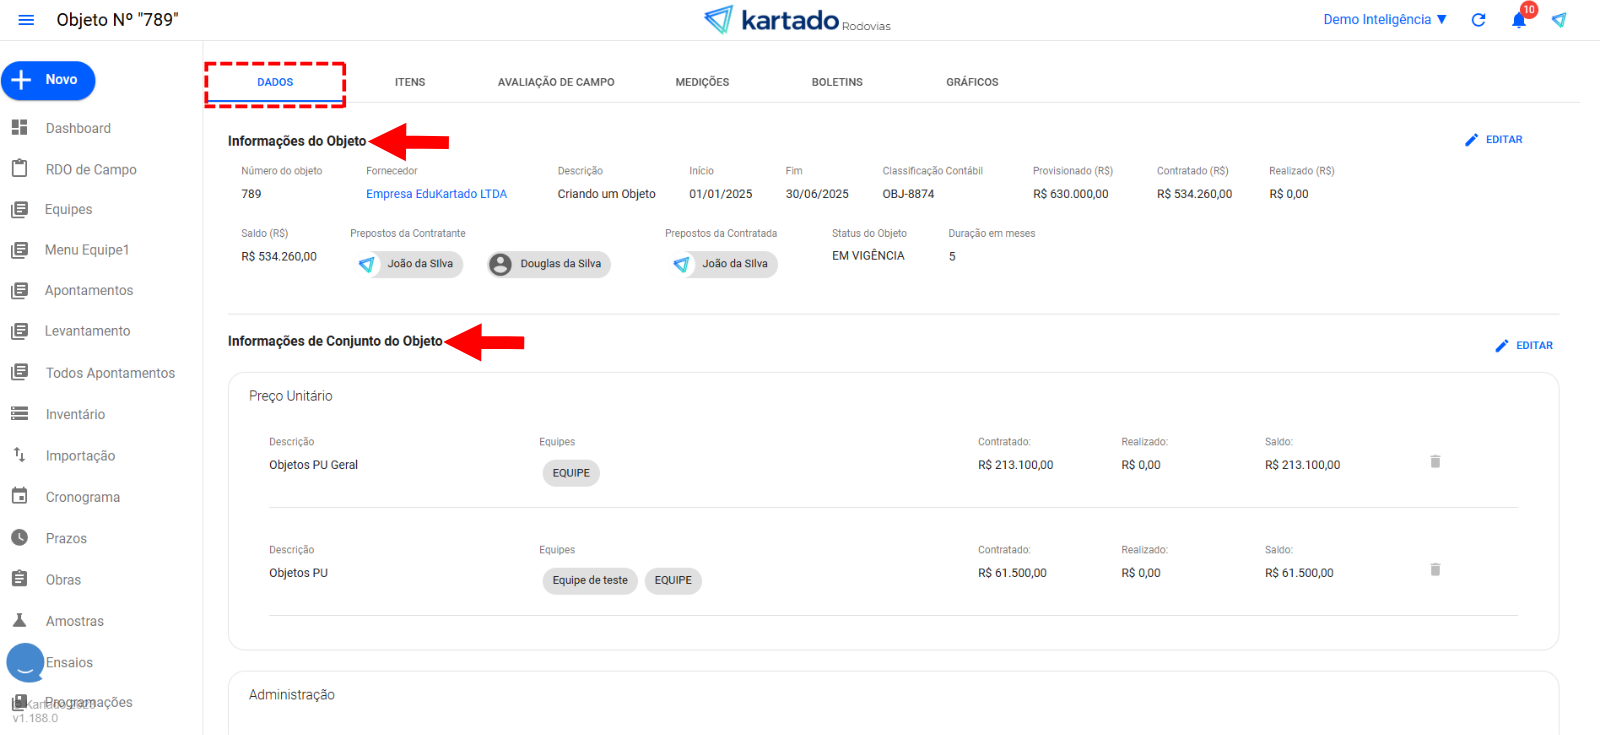This screenshot has width=1600, height=735.
Task: Click the refresh icon in header
Action: pyautogui.click(x=1478, y=20)
